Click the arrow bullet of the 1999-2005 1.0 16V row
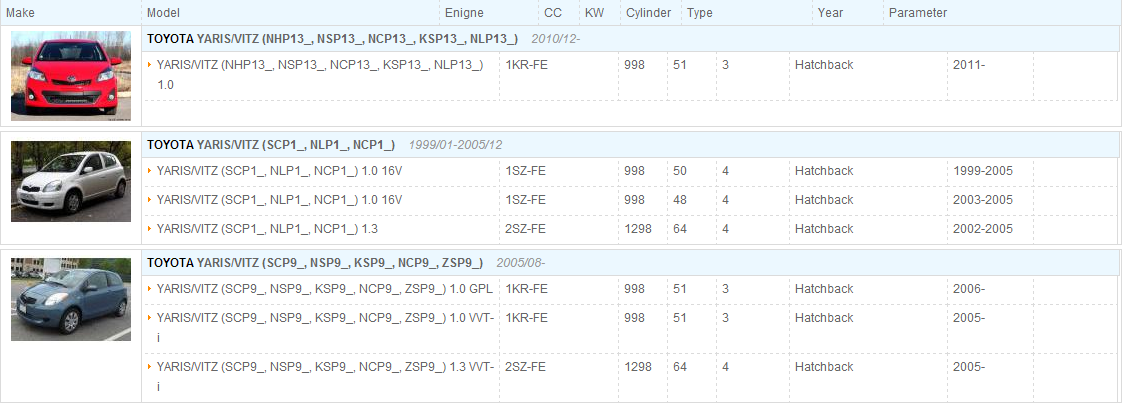Screen dimensions: 1123x404 [x=150, y=171]
